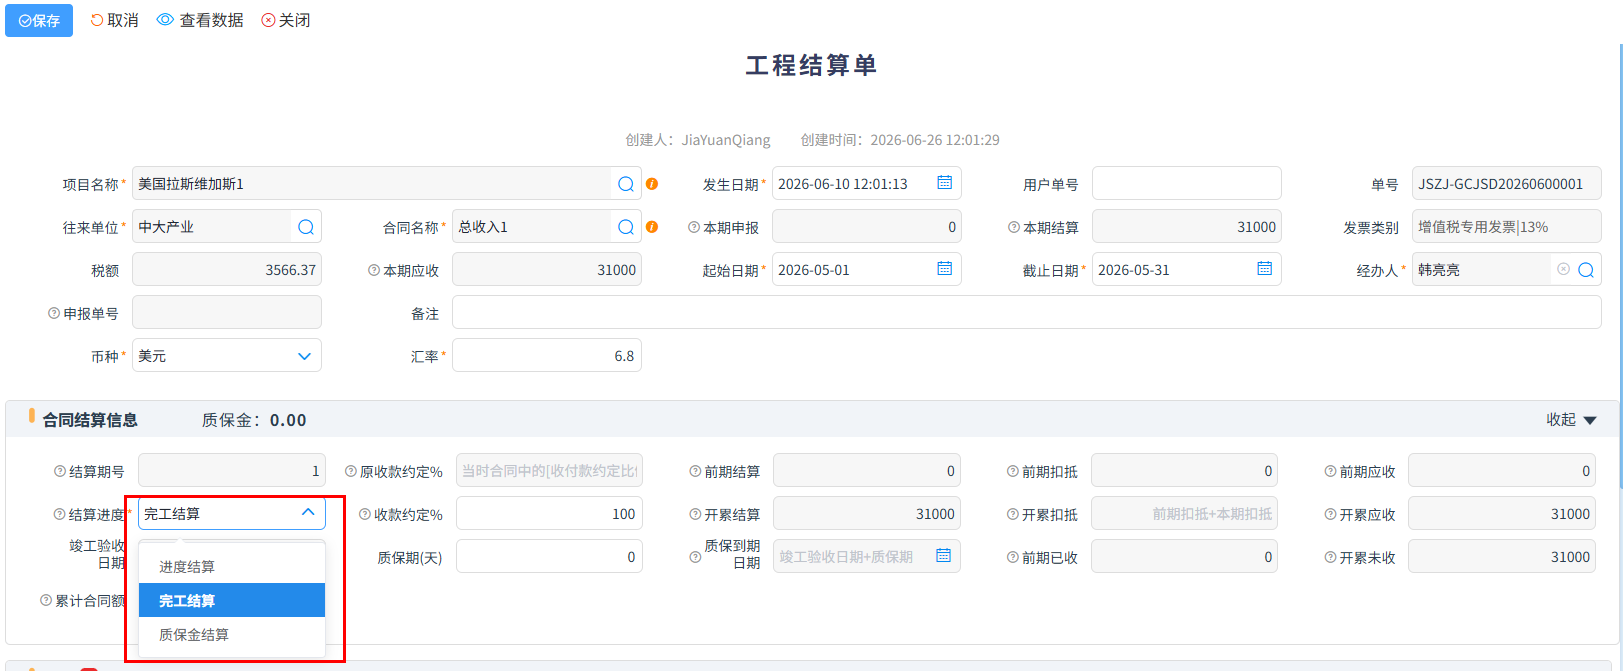Click help icon next to 开累未收
Image resolution: width=1623 pixels, height=671 pixels.
(1330, 557)
